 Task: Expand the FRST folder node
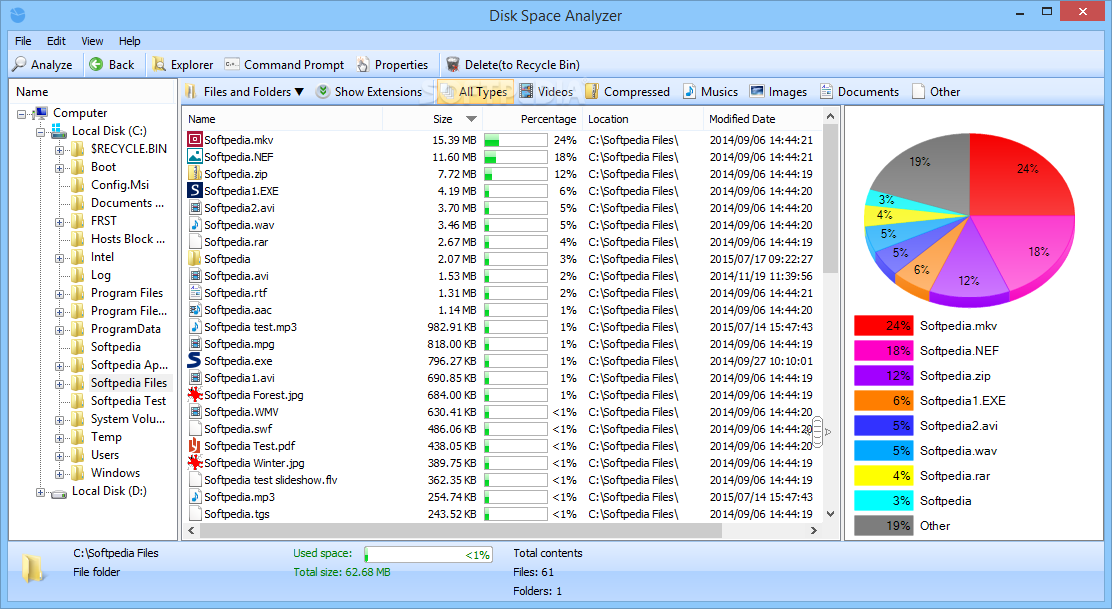(x=60, y=222)
